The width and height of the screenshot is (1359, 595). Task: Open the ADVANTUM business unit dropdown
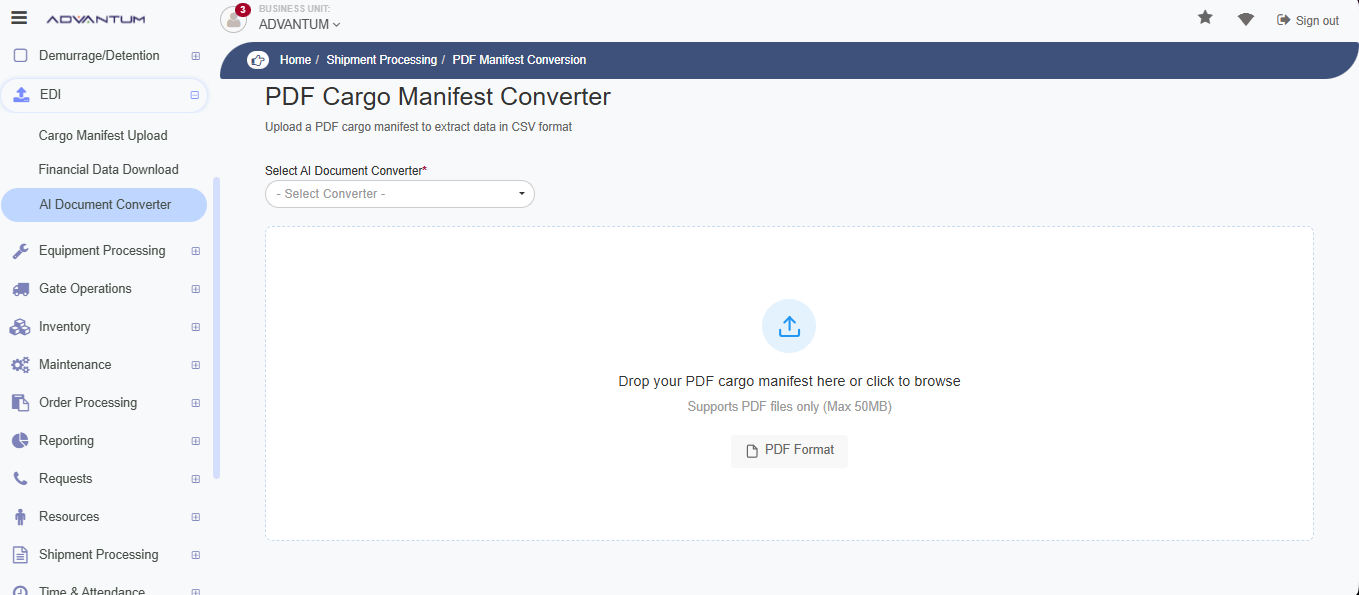coord(299,24)
